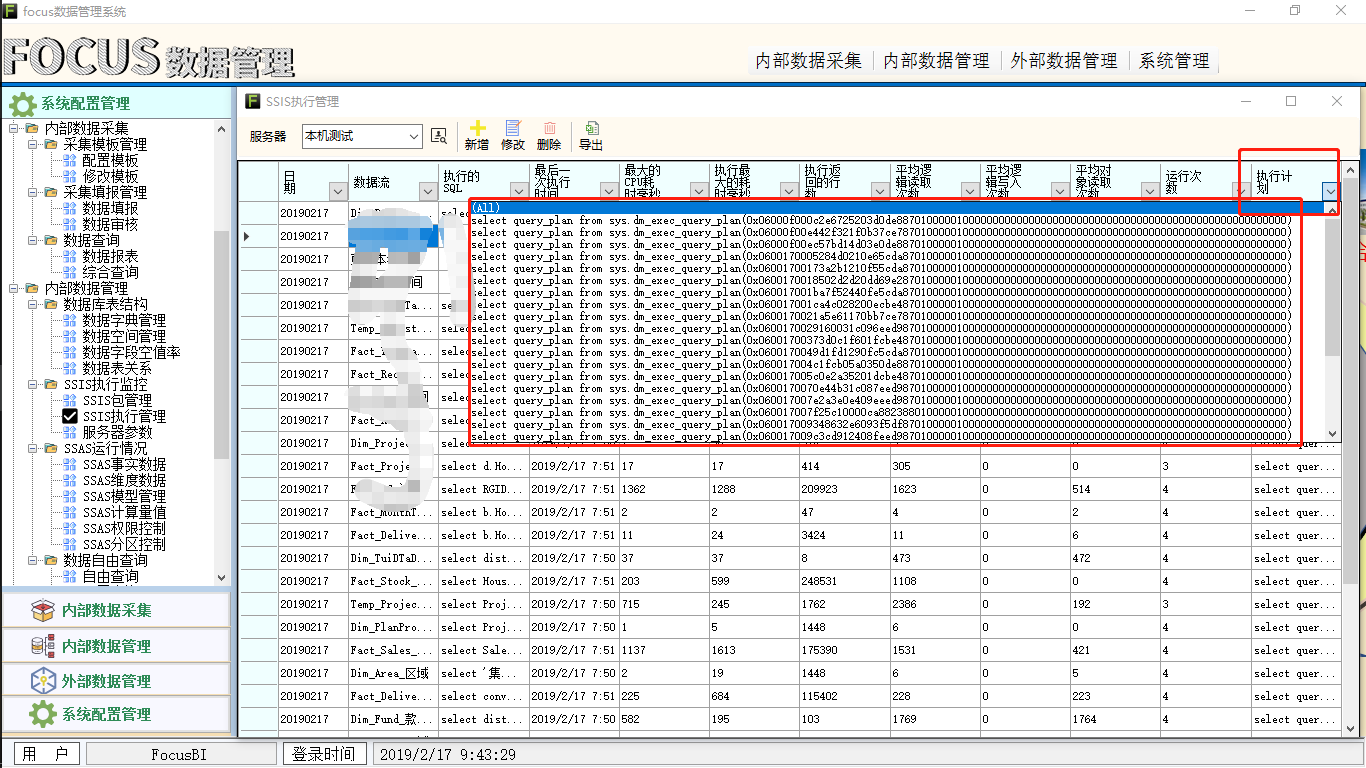Click the login time 2019/2/17 9:43:29
Viewport: 1366px width, 768px height.
[448, 755]
